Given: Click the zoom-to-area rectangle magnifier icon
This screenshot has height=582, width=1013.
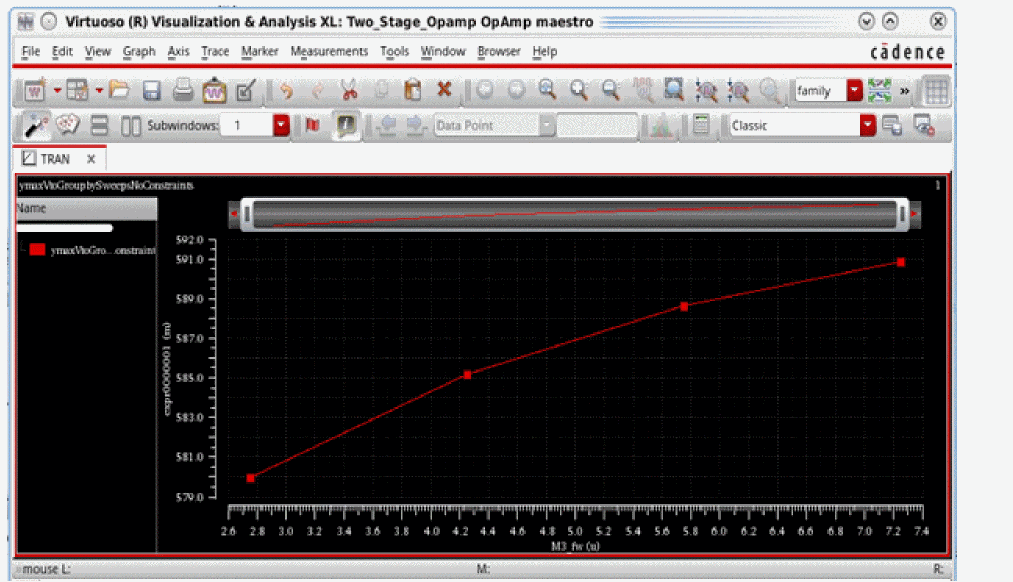Looking at the screenshot, I should (x=674, y=90).
